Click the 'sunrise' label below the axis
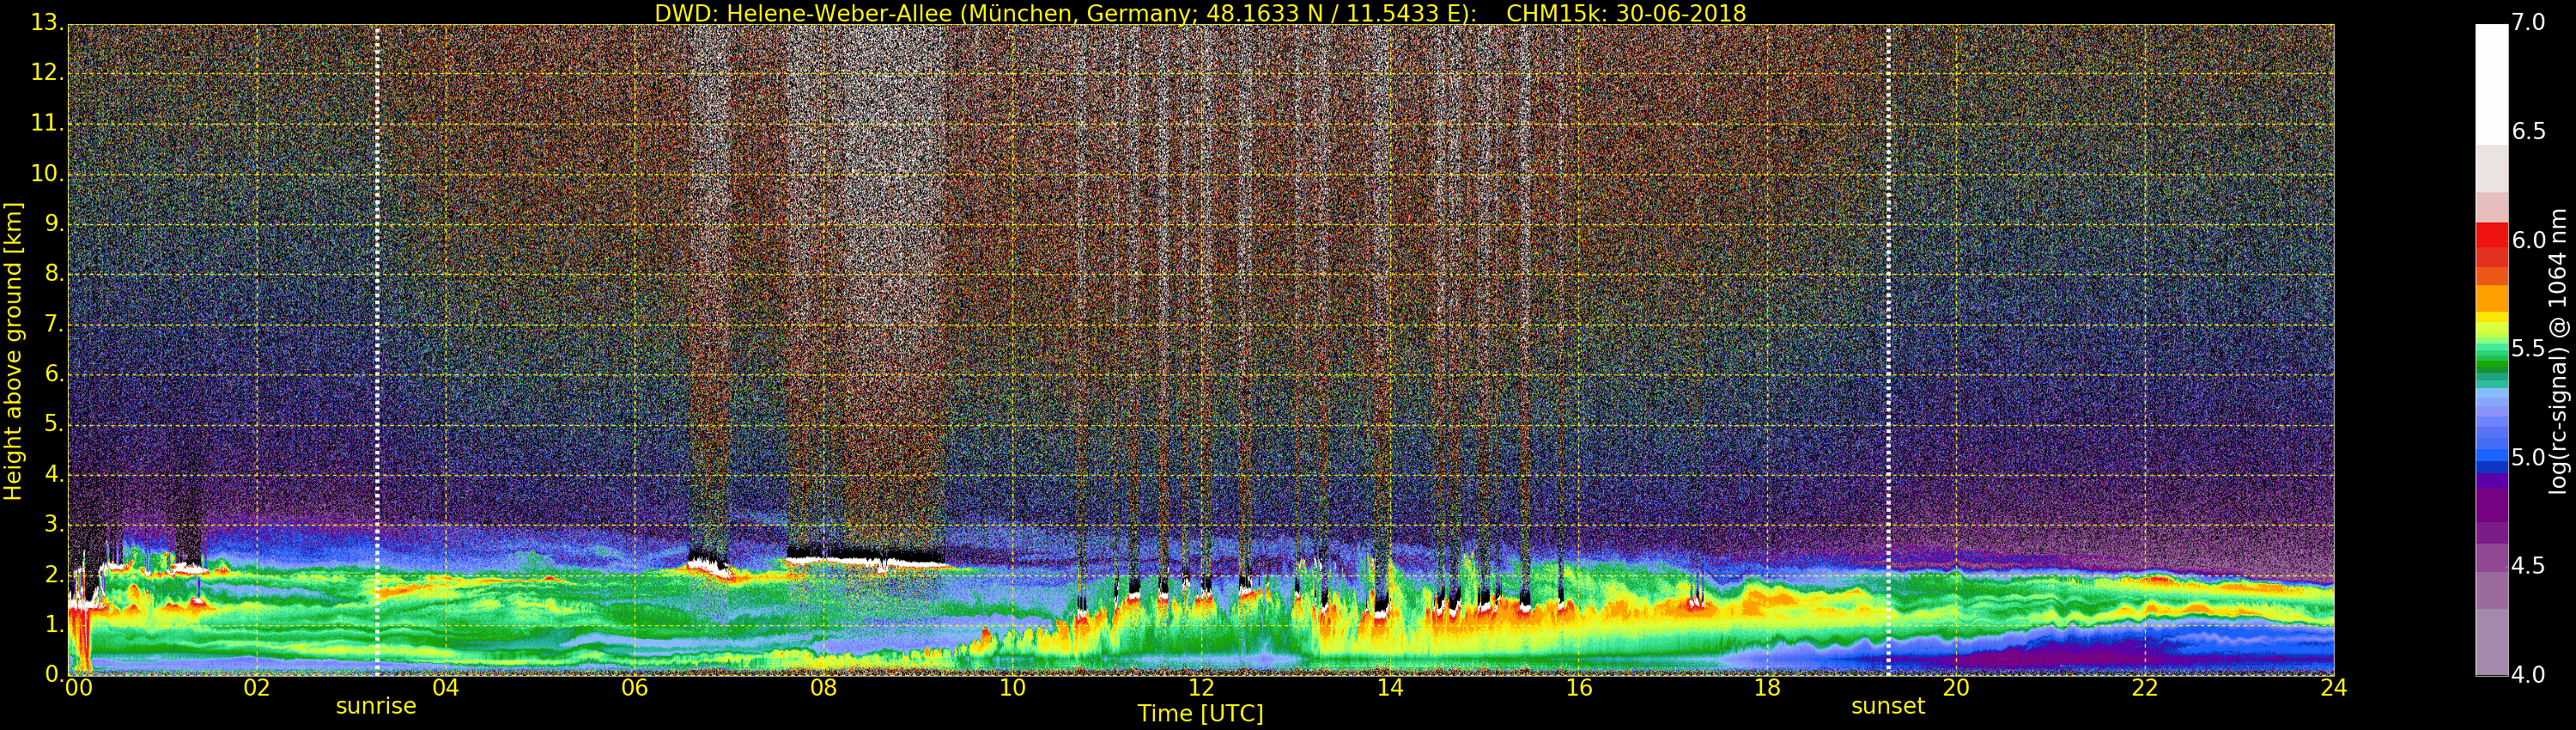The height and width of the screenshot is (730, 2576). (376, 706)
